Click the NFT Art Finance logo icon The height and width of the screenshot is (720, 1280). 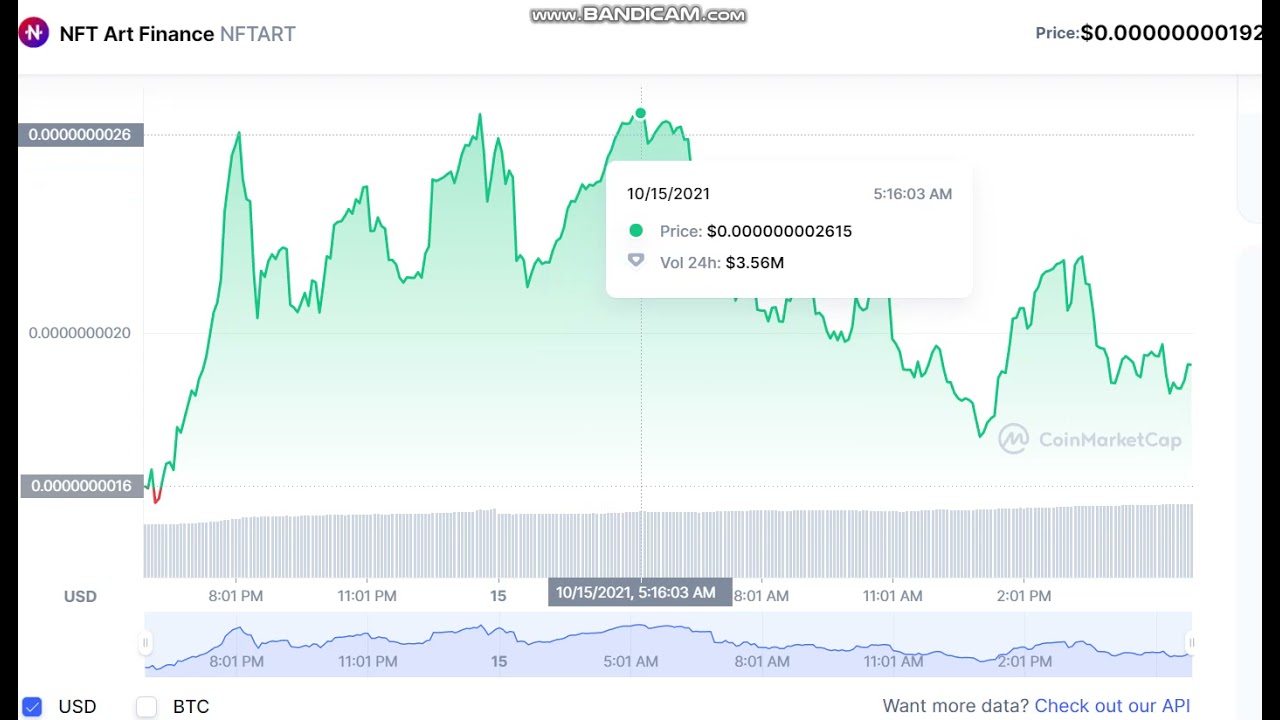pyautogui.click(x=33, y=33)
